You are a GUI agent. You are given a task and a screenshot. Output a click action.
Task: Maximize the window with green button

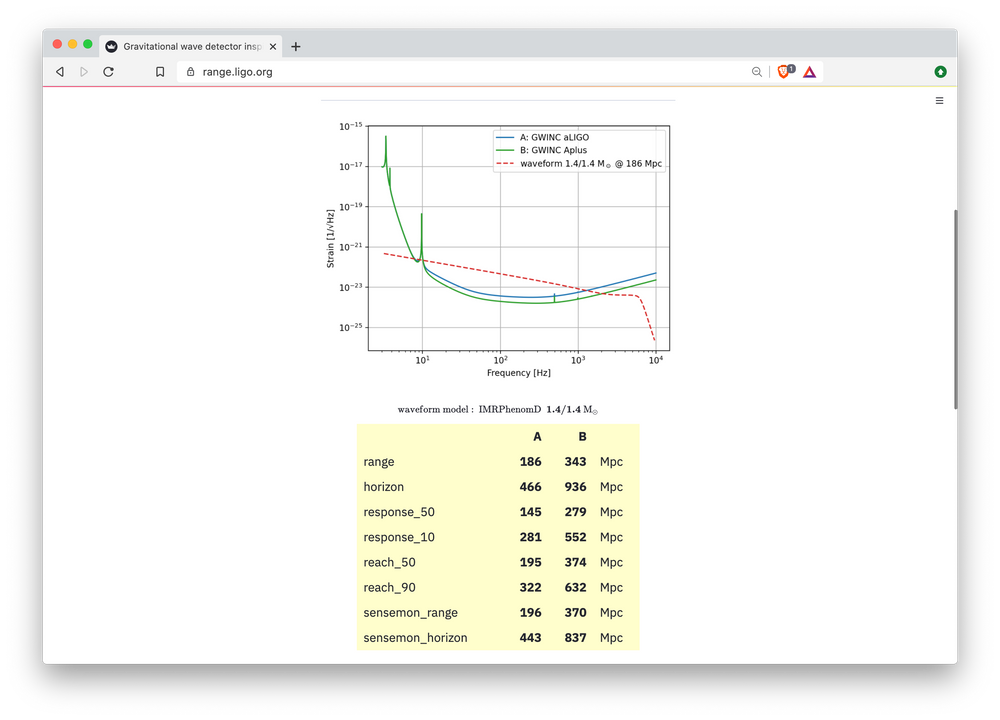[x=88, y=44]
